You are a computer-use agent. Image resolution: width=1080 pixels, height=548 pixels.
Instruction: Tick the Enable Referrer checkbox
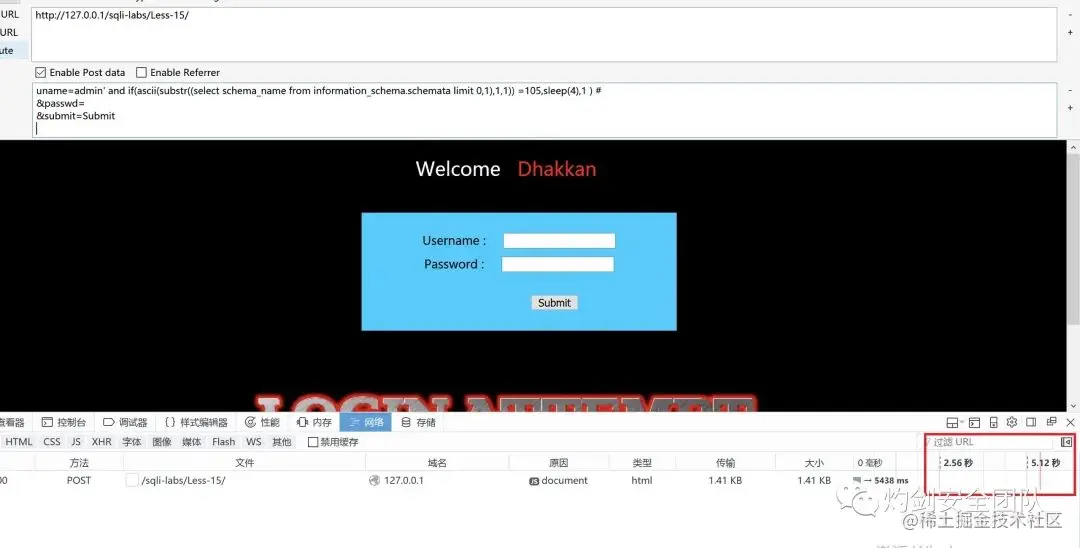pyautogui.click(x=141, y=72)
